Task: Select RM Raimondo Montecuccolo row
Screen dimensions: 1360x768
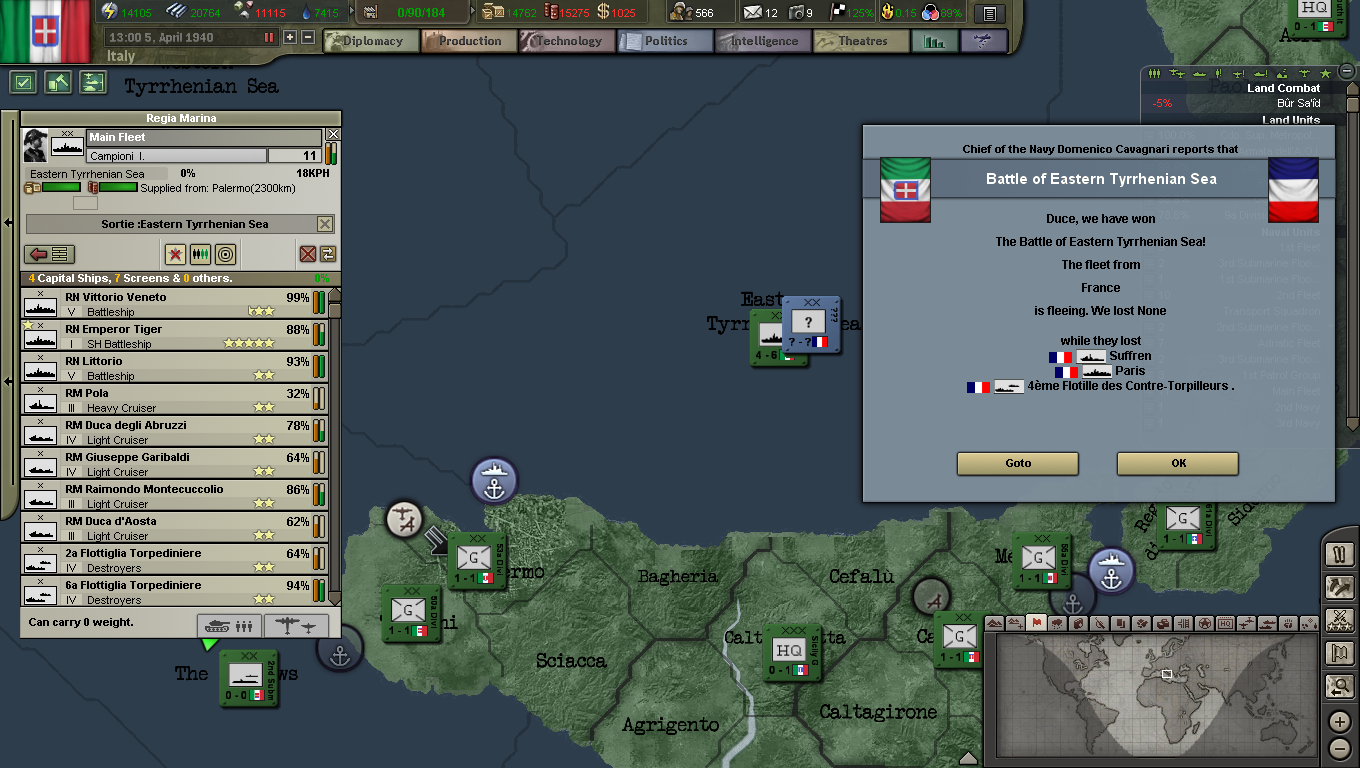Action: point(175,496)
